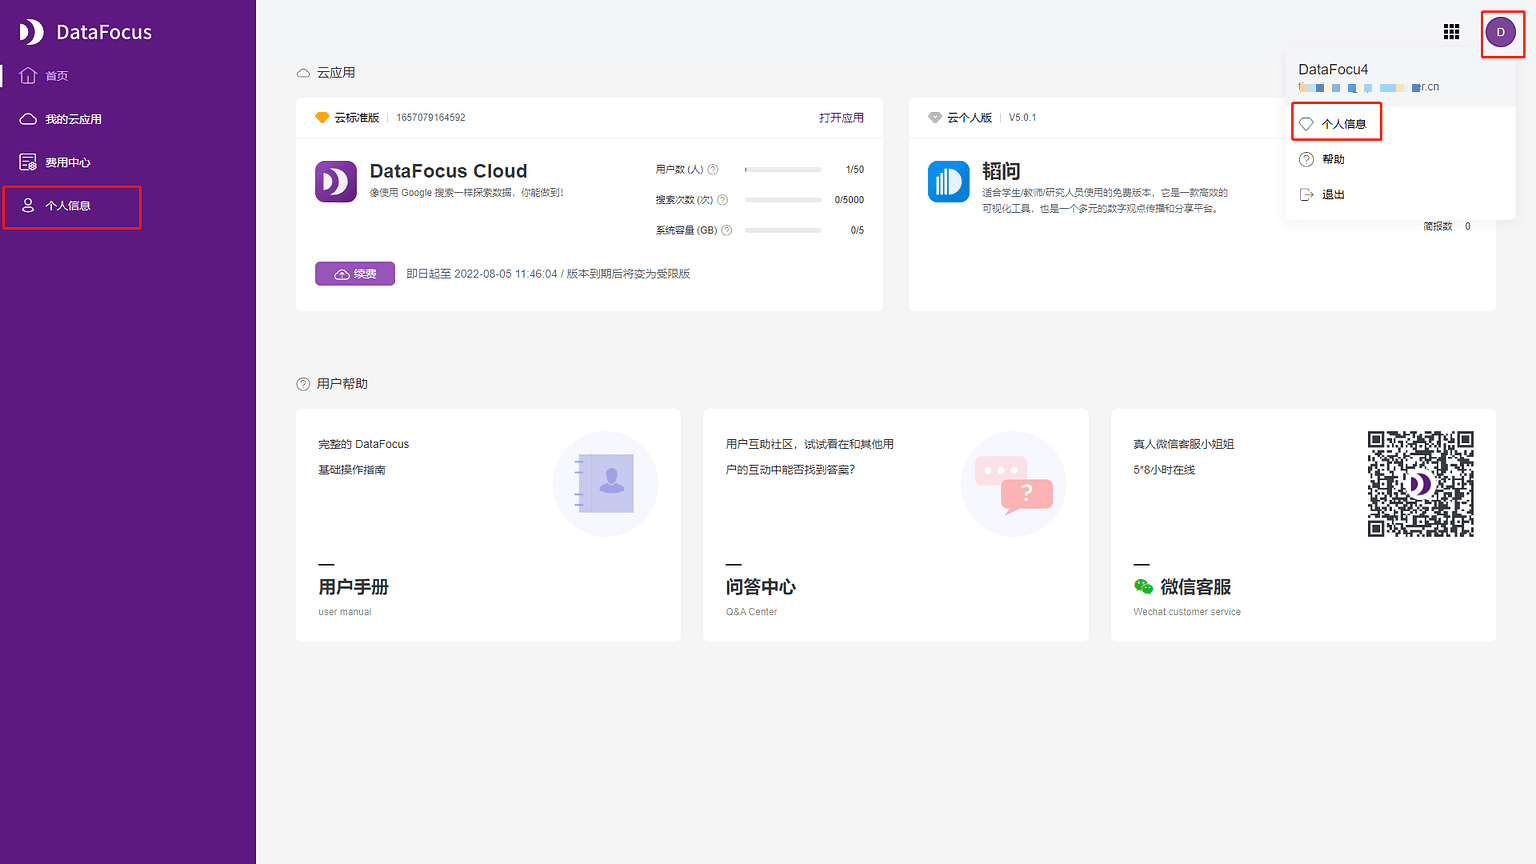The height and width of the screenshot is (864, 1536).
Task: Click the question-mark icon beside 帮助
Action: [x=1306, y=159]
